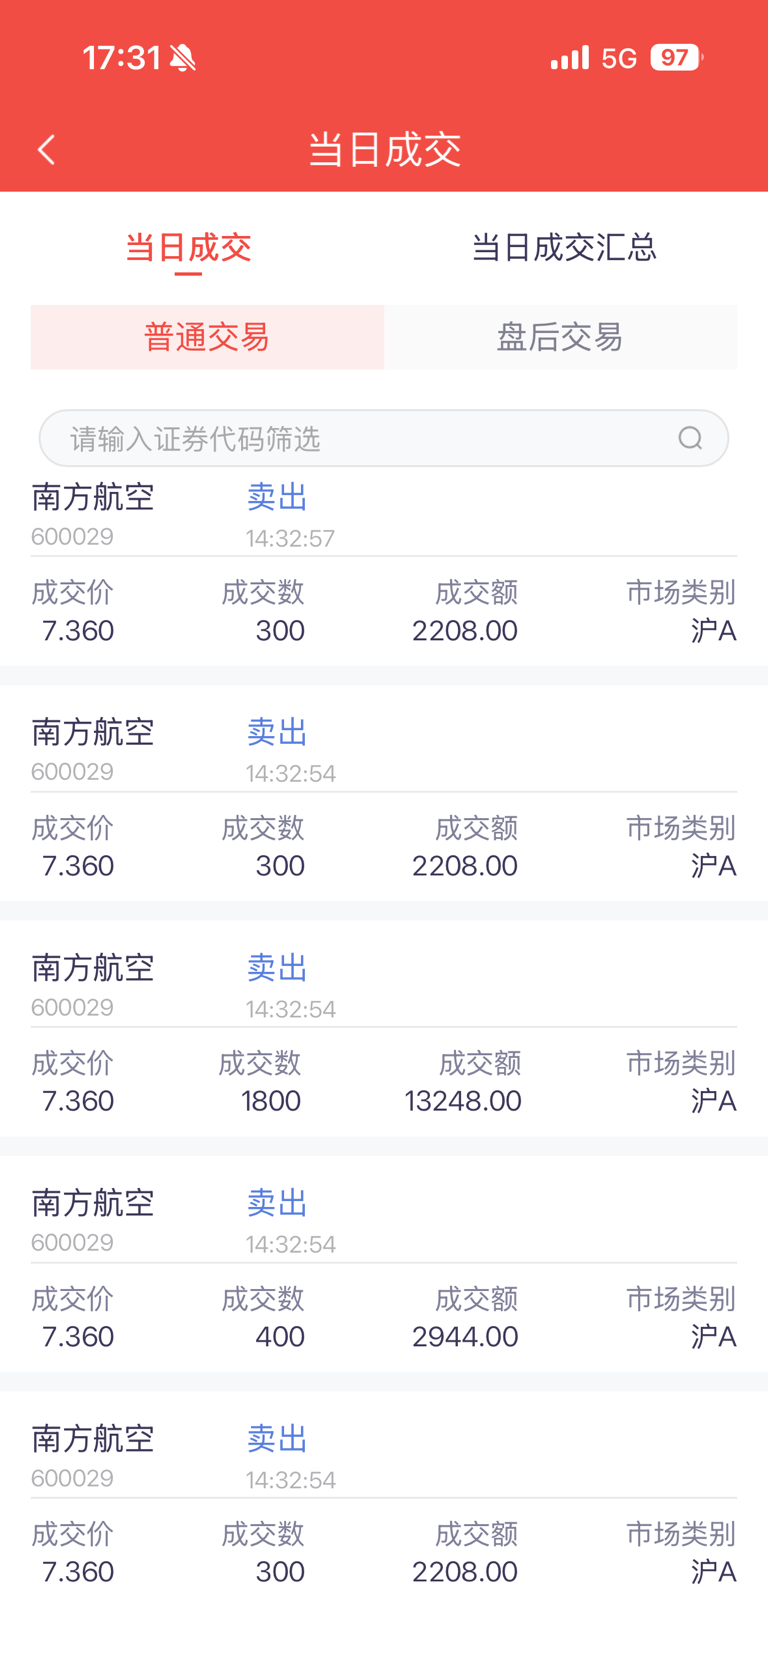This screenshot has height=1665, width=769.
Task: Tap the 1800 成交数 value
Action: click(x=271, y=1101)
